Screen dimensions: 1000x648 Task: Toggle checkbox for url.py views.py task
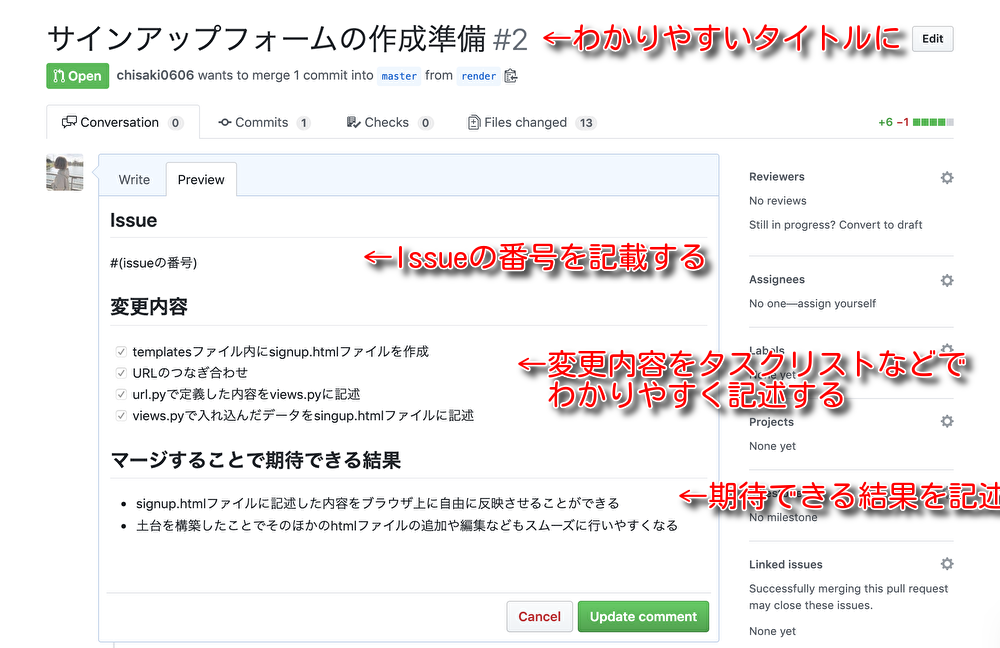(121, 394)
